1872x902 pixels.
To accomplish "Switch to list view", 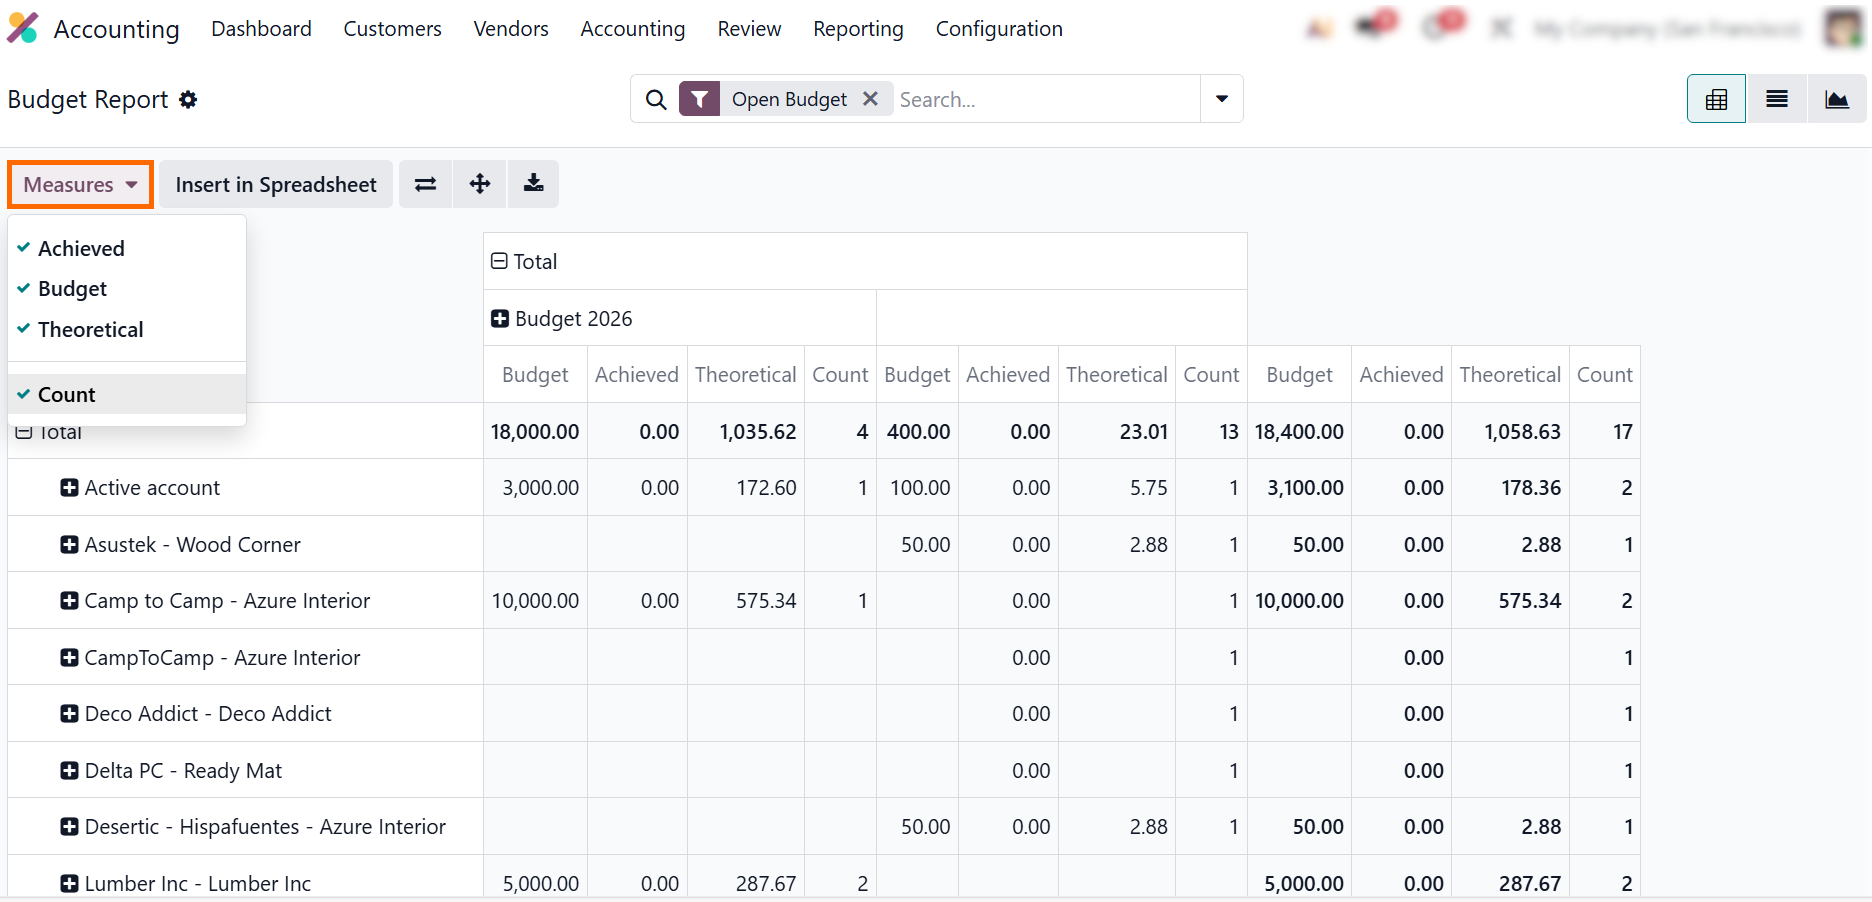I will [1776, 99].
